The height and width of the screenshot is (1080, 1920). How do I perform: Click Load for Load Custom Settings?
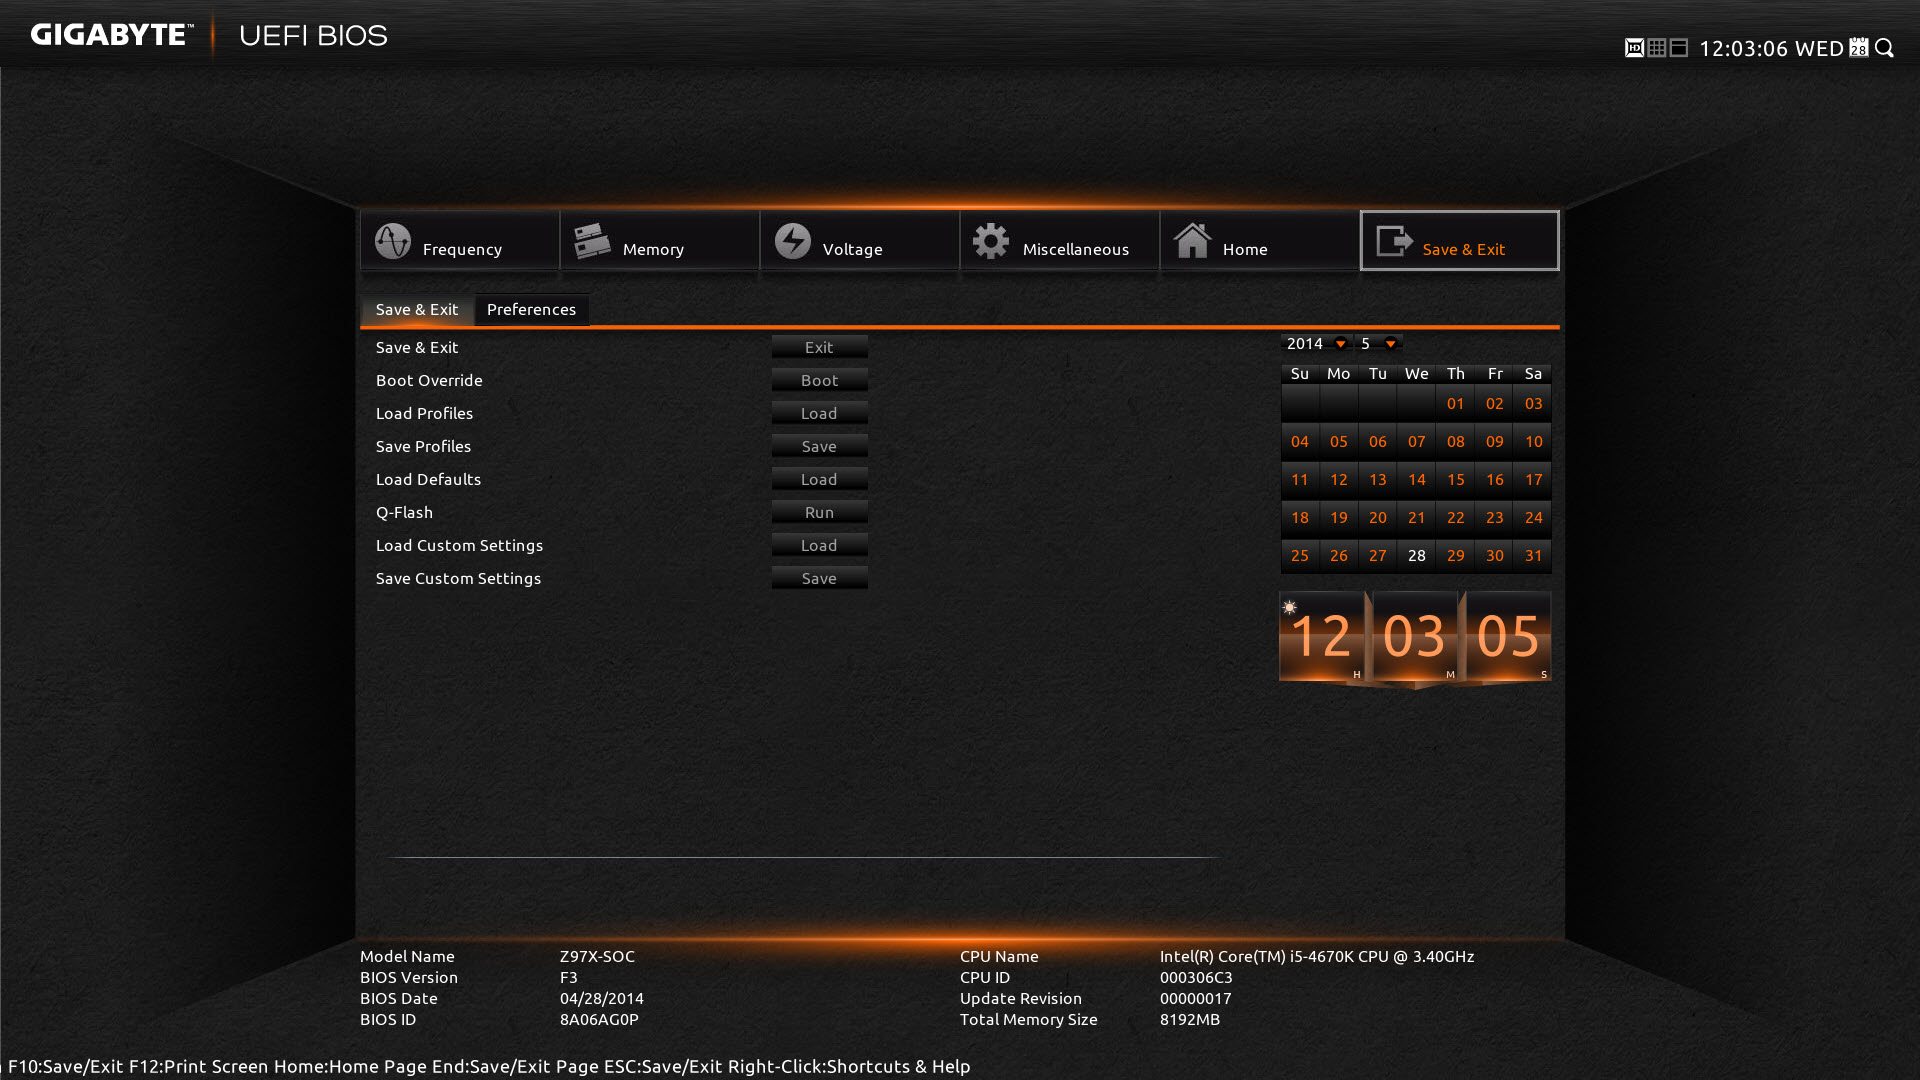point(819,545)
